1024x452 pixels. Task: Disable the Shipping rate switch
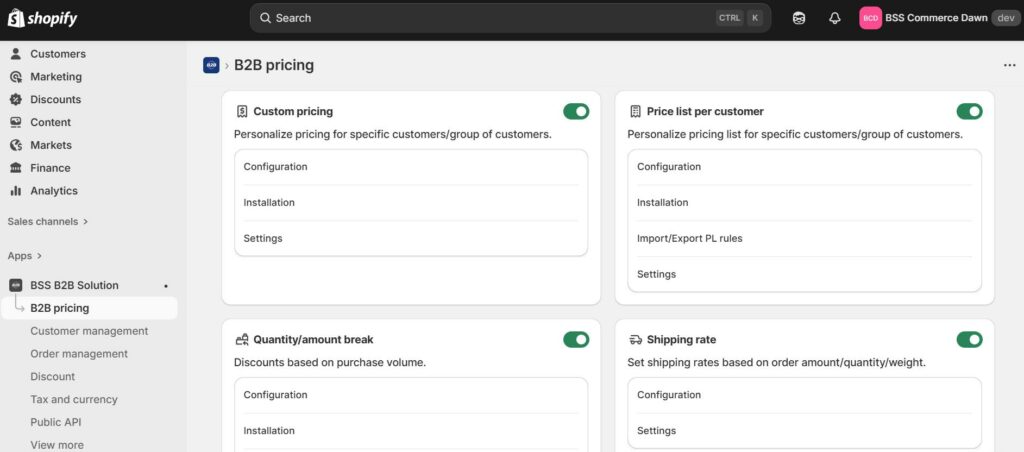pos(970,340)
